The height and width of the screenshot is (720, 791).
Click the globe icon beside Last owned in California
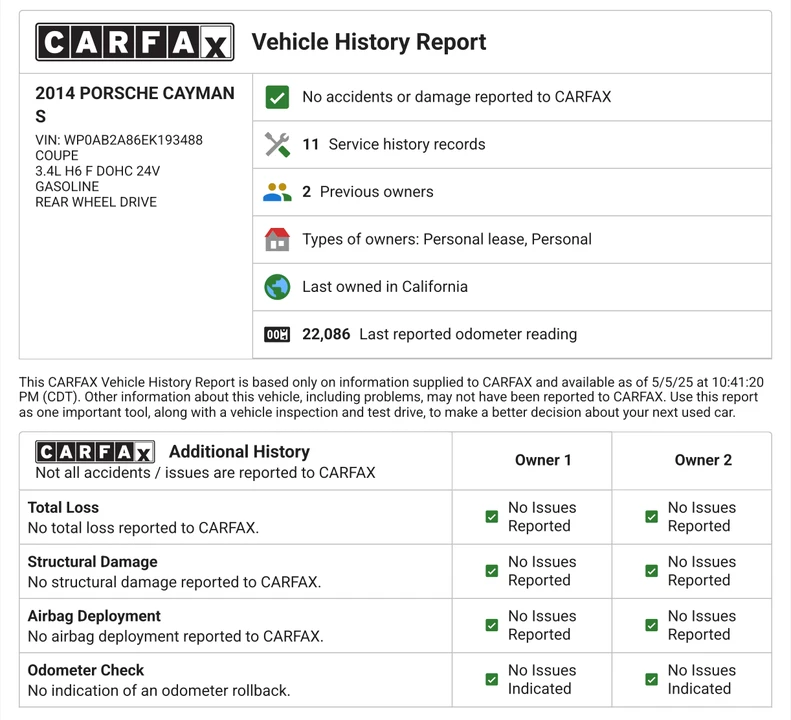pos(277,287)
